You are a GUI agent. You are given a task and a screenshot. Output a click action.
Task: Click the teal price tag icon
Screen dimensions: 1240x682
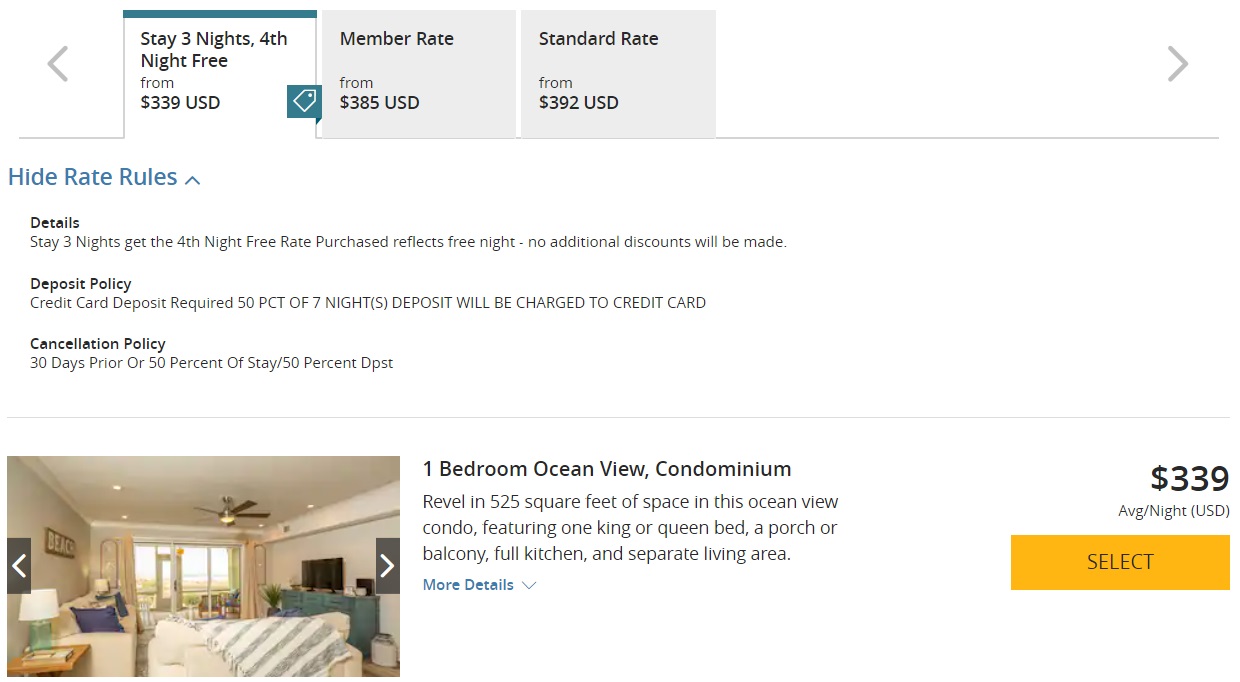point(303,102)
